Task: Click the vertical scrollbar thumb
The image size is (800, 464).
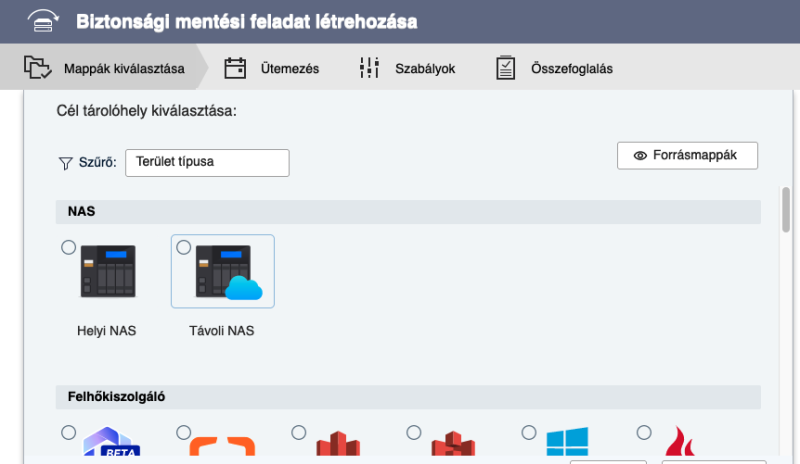Action: pos(786,210)
